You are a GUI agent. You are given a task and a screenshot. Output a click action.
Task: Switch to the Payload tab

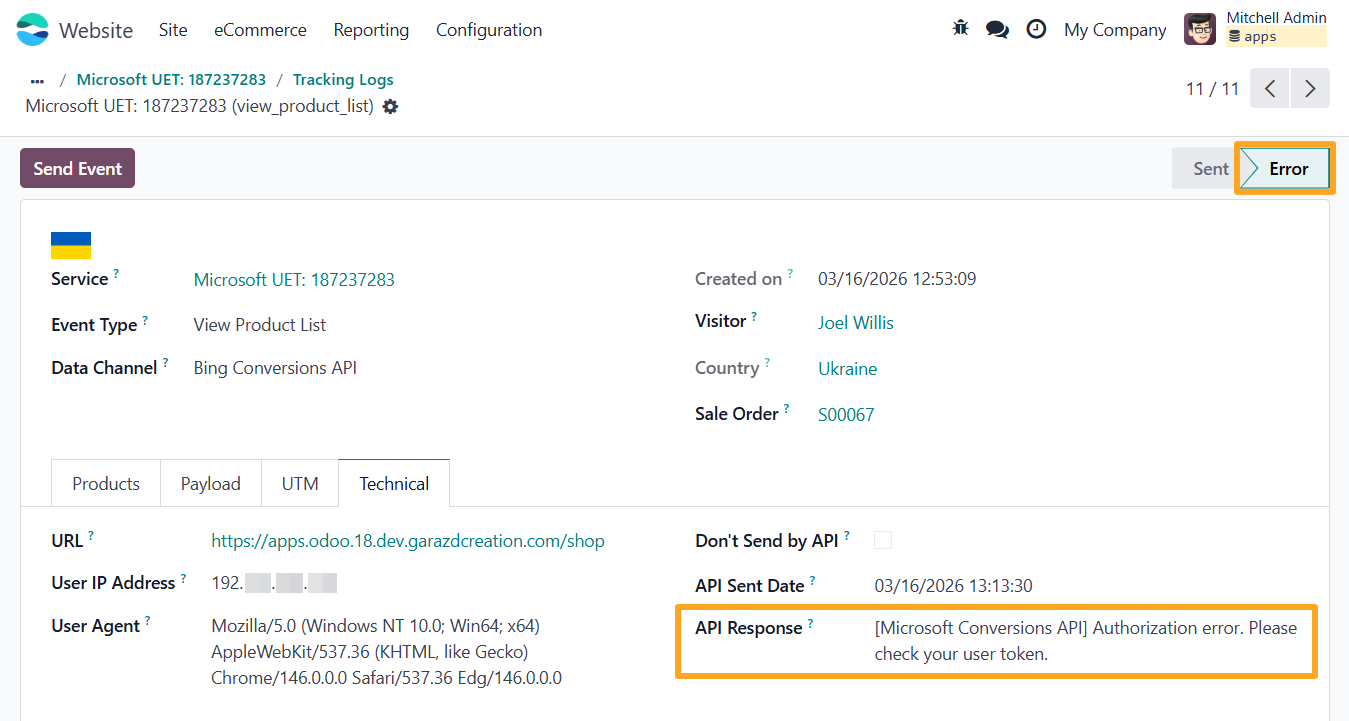210,484
